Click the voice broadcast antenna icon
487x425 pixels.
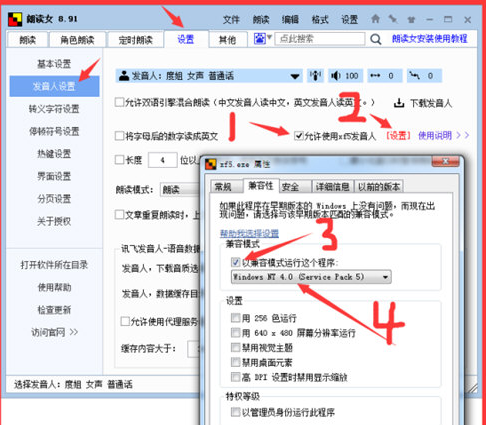(x=315, y=76)
